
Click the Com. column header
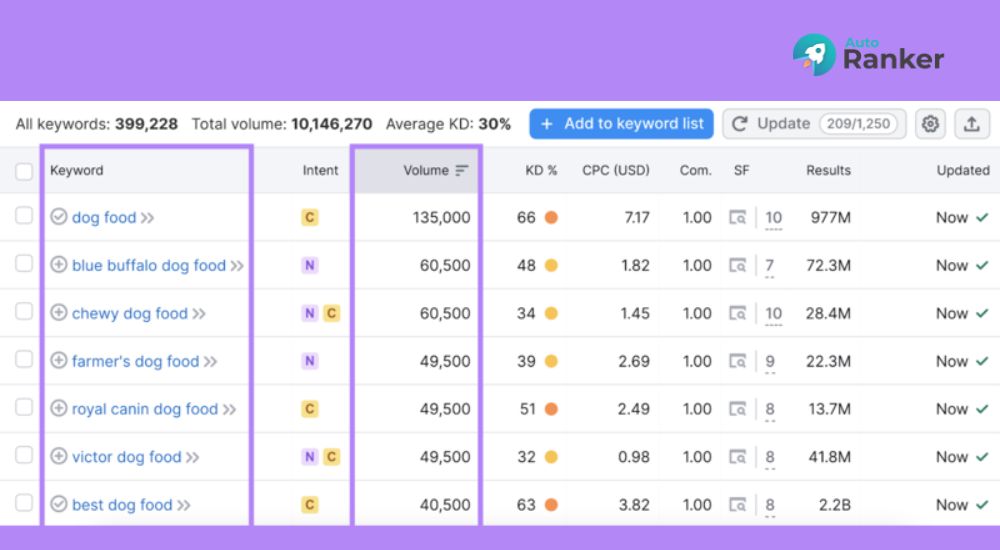pyautogui.click(x=695, y=170)
